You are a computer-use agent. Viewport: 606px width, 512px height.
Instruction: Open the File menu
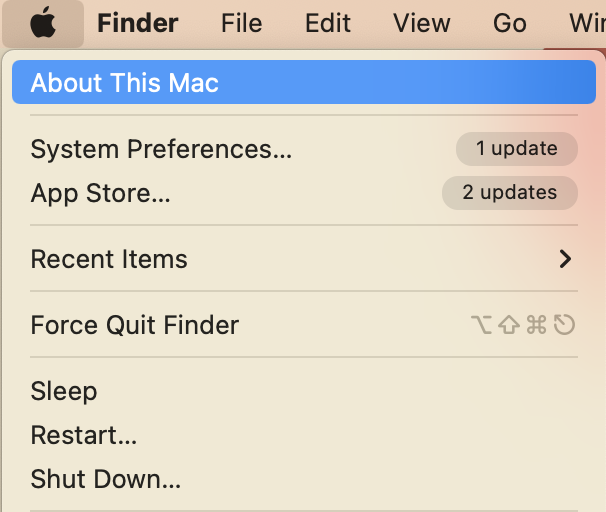[241, 23]
